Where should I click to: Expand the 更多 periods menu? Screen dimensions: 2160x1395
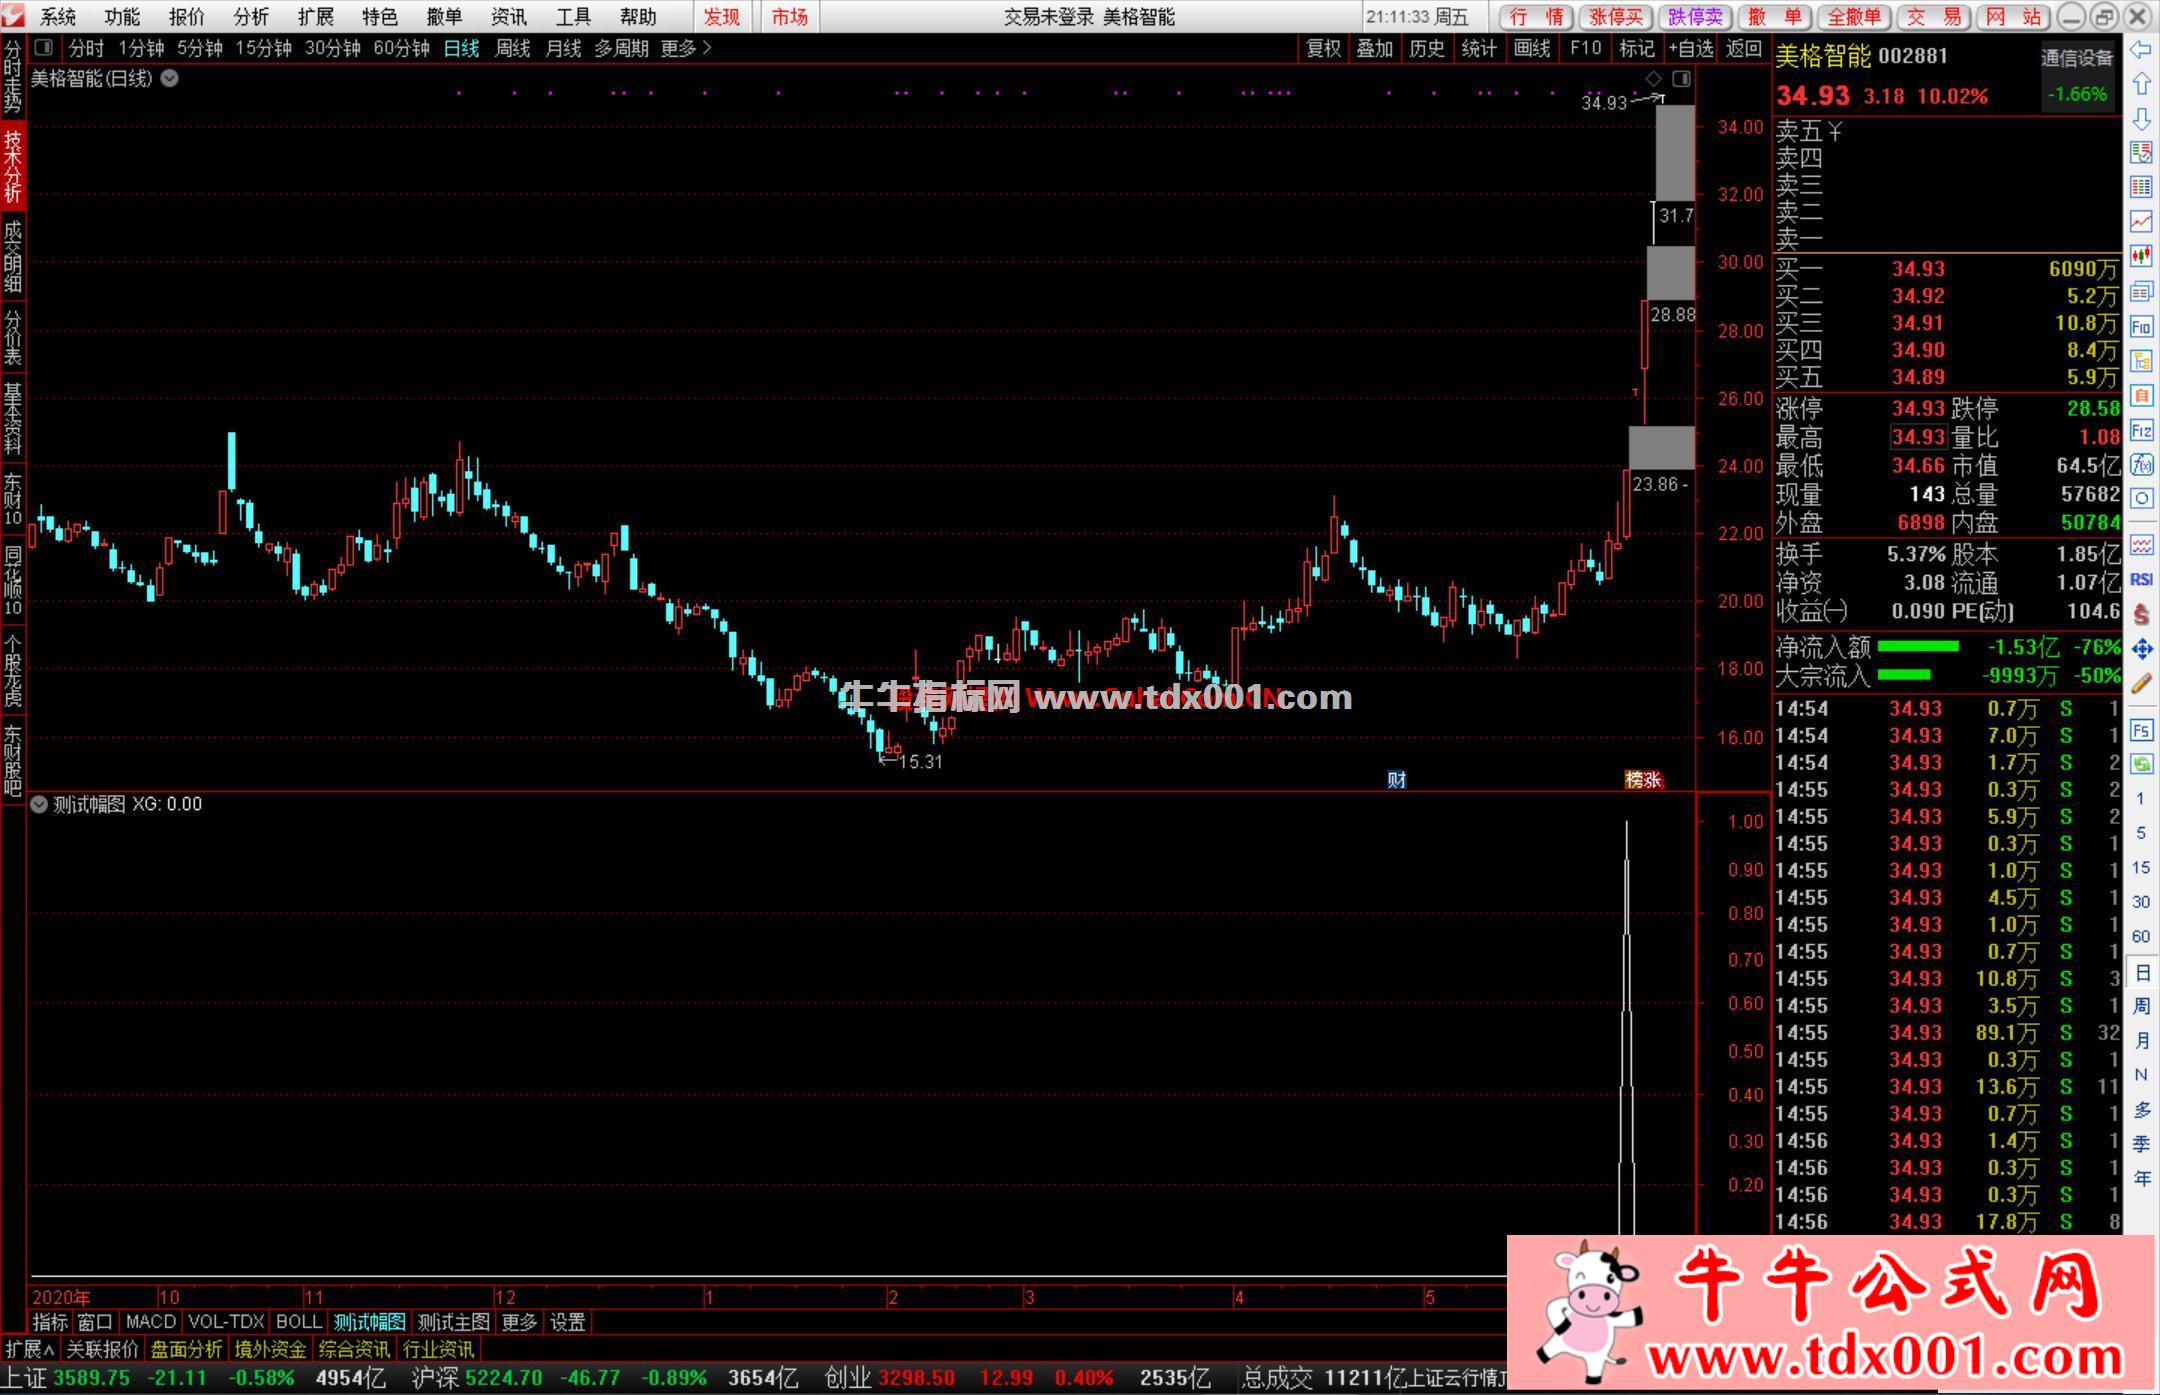click(685, 48)
